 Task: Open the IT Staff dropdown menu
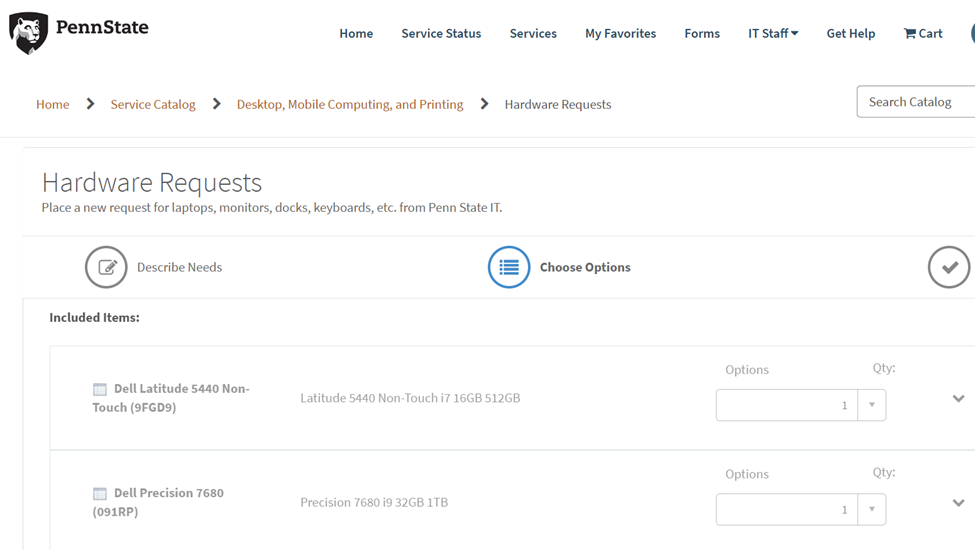pyautogui.click(x=773, y=34)
